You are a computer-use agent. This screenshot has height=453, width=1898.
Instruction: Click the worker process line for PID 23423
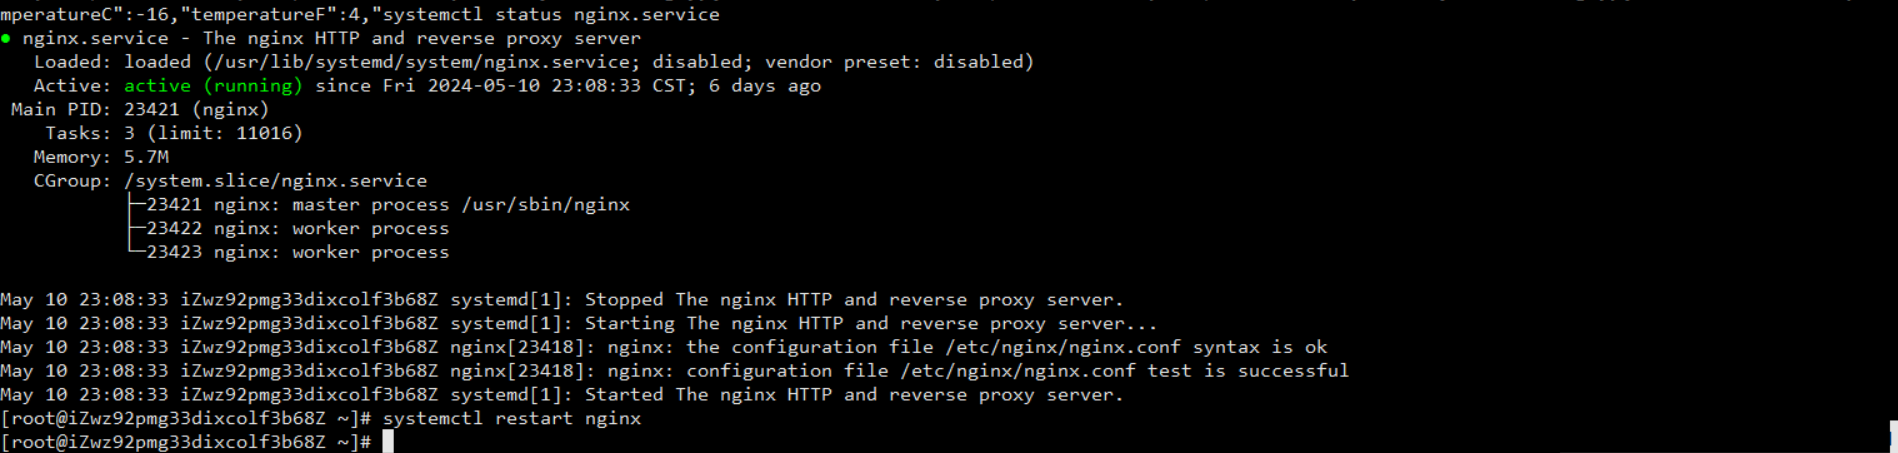tap(298, 253)
